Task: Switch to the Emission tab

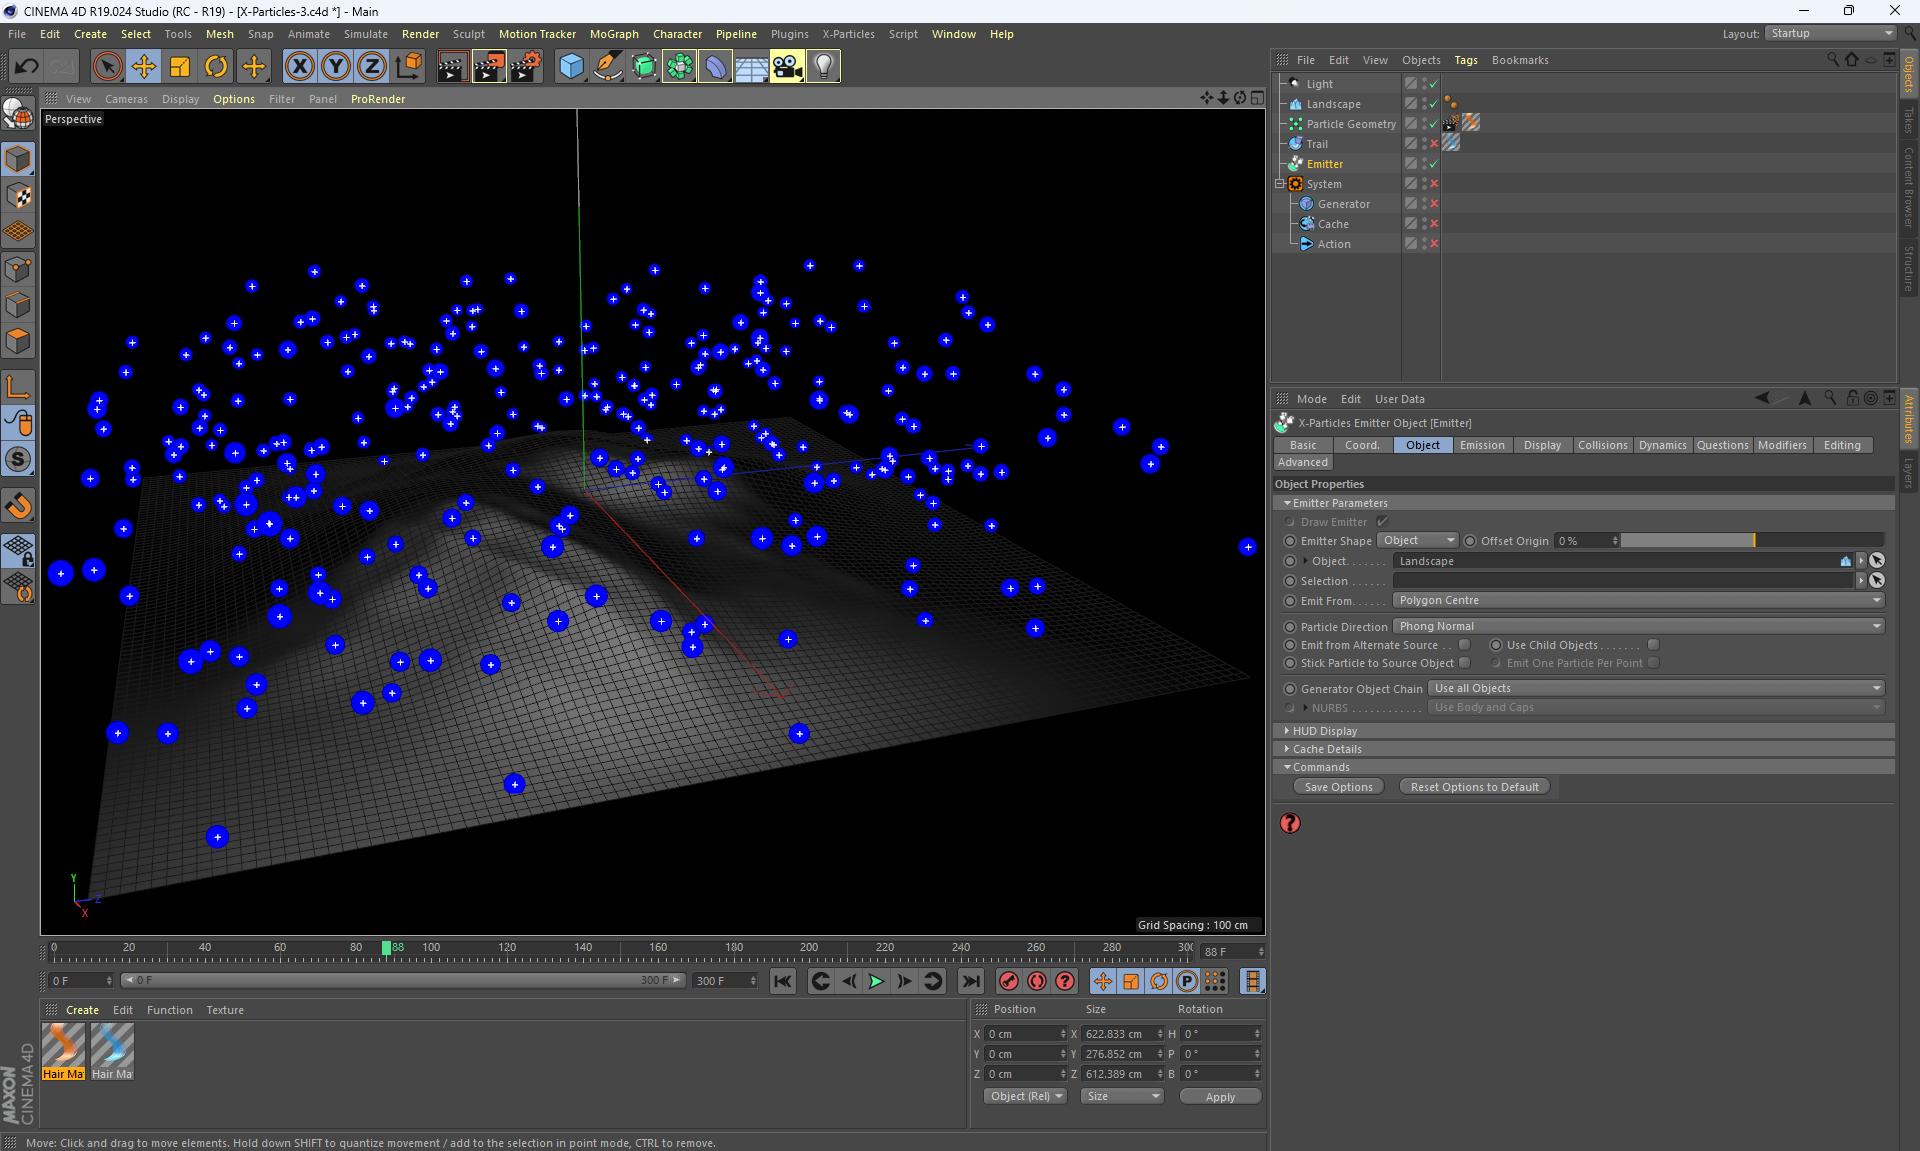Action: (1481, 445)
